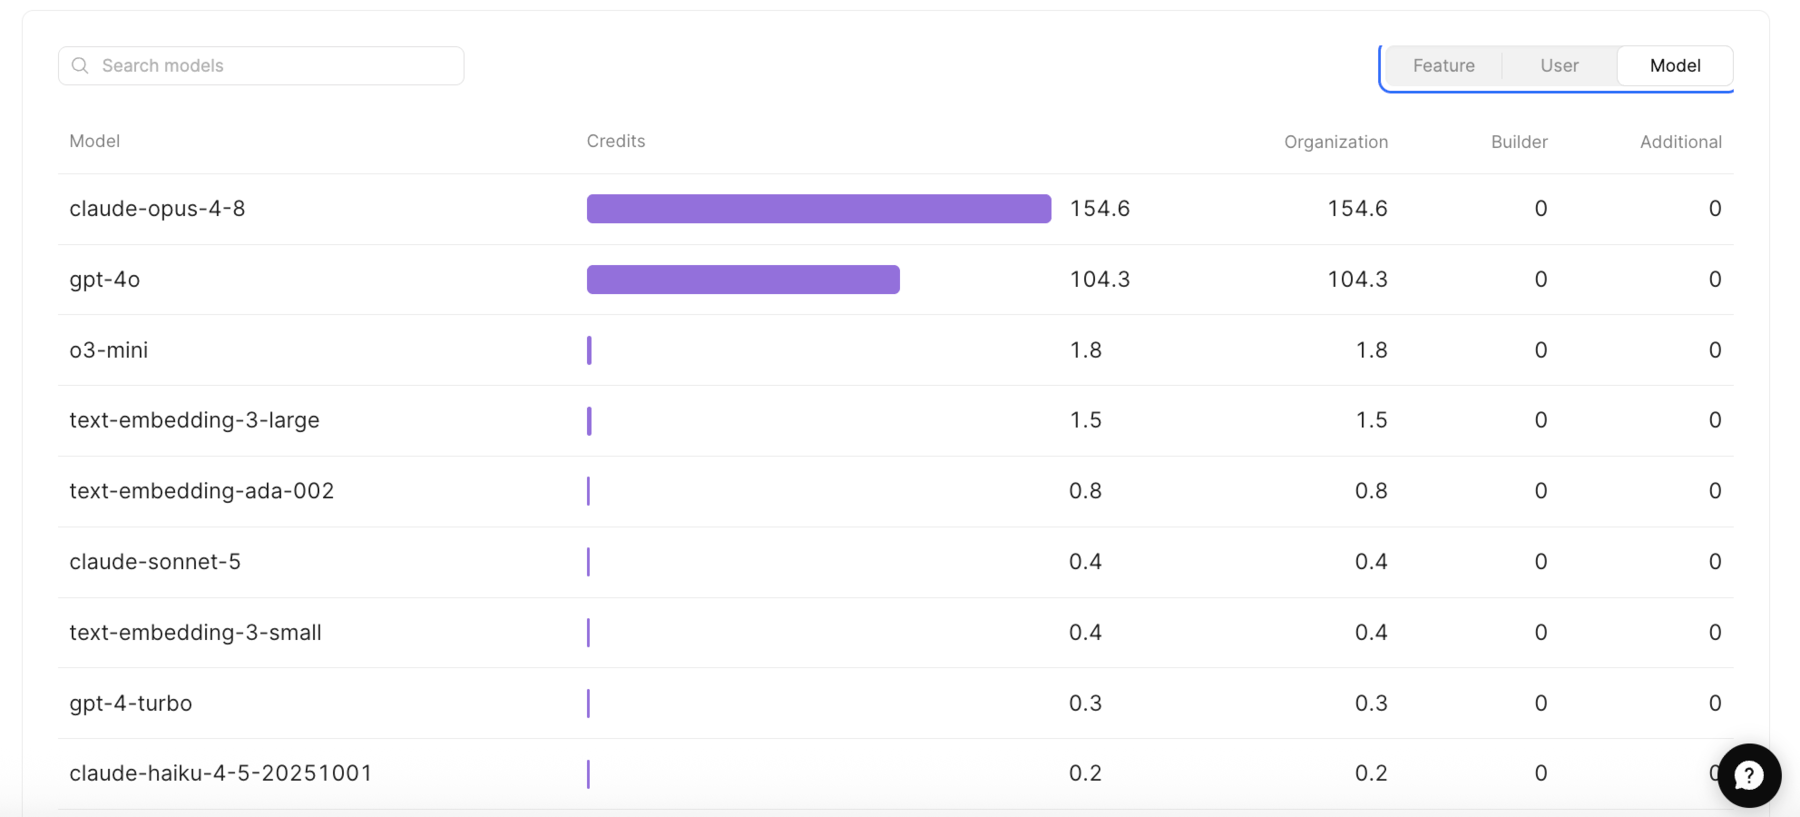Switch to the User tab
This screenshot has width=1800, height=817.
1559,66
